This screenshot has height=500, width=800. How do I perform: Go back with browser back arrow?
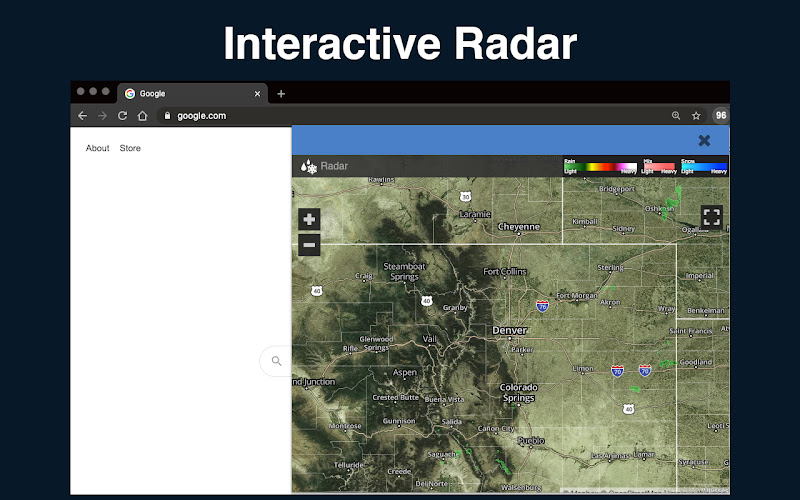coord(83,116)
